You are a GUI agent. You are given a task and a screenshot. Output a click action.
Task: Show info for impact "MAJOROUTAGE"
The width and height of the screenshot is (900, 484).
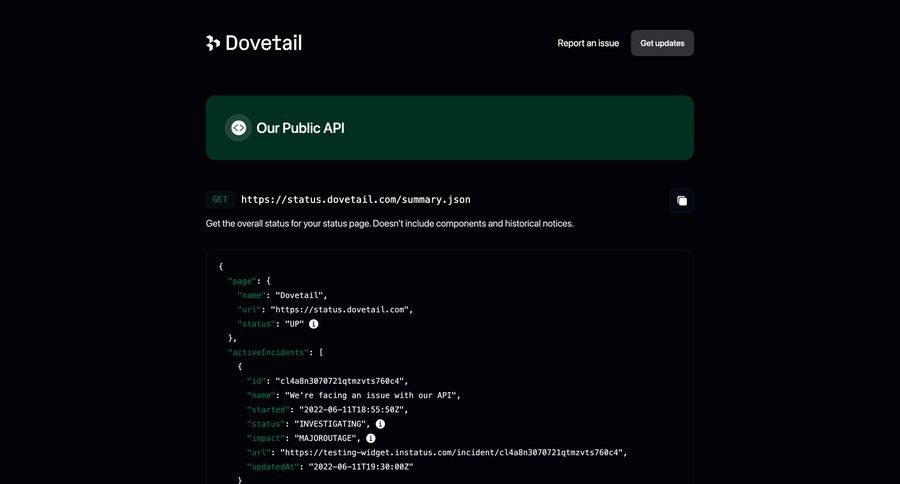371,438
